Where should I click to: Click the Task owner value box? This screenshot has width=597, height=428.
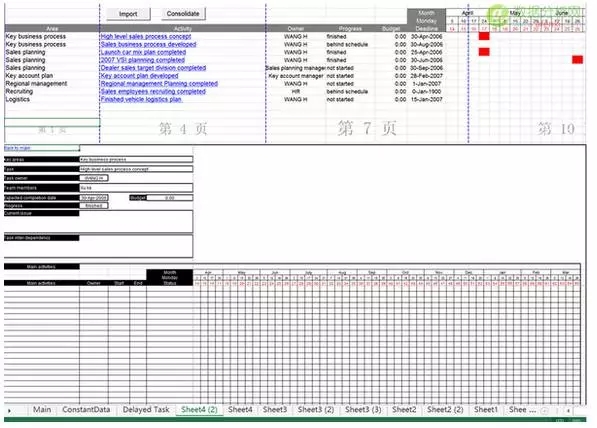pos(94,178)
